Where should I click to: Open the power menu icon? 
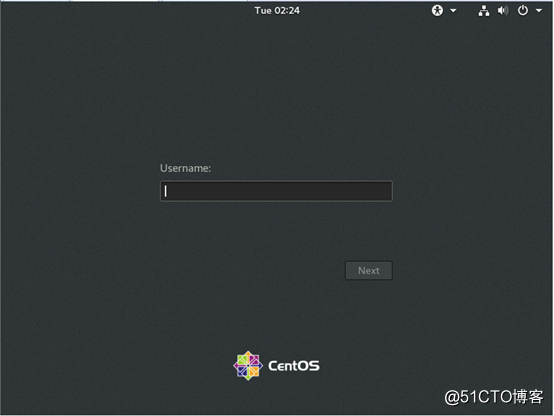click(x=523, y=11)
